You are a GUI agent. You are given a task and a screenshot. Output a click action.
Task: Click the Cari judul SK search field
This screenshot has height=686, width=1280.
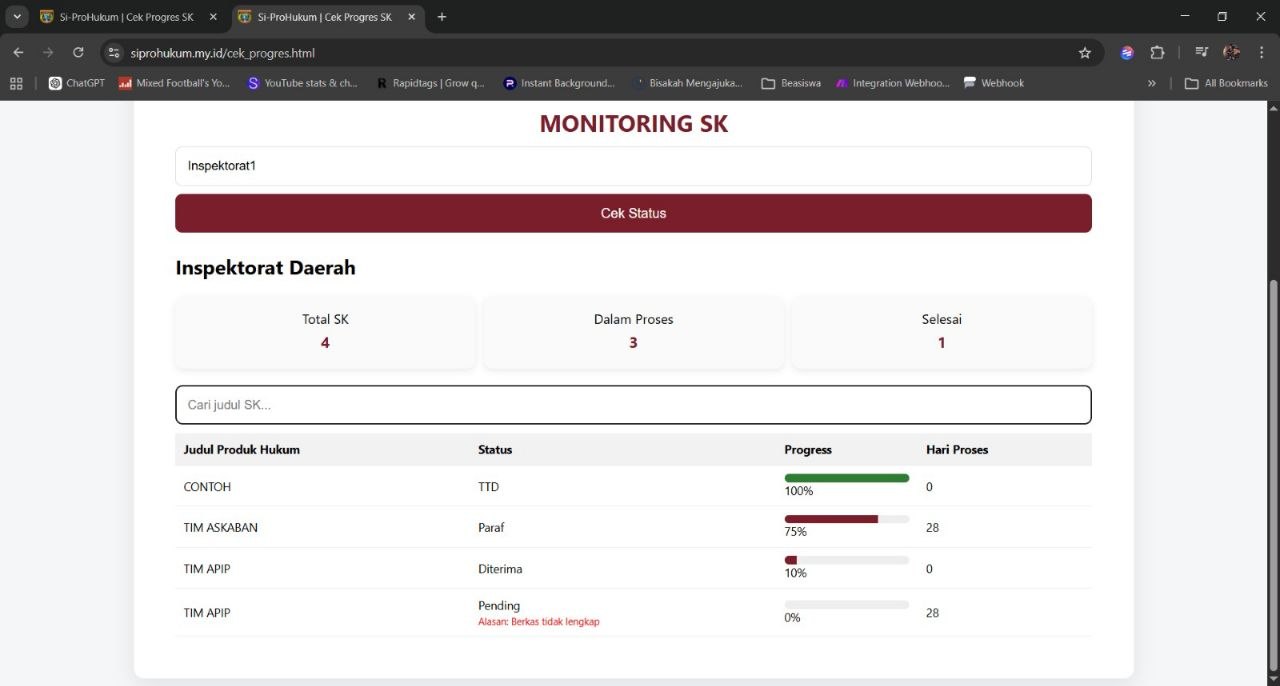coord(633,404)
